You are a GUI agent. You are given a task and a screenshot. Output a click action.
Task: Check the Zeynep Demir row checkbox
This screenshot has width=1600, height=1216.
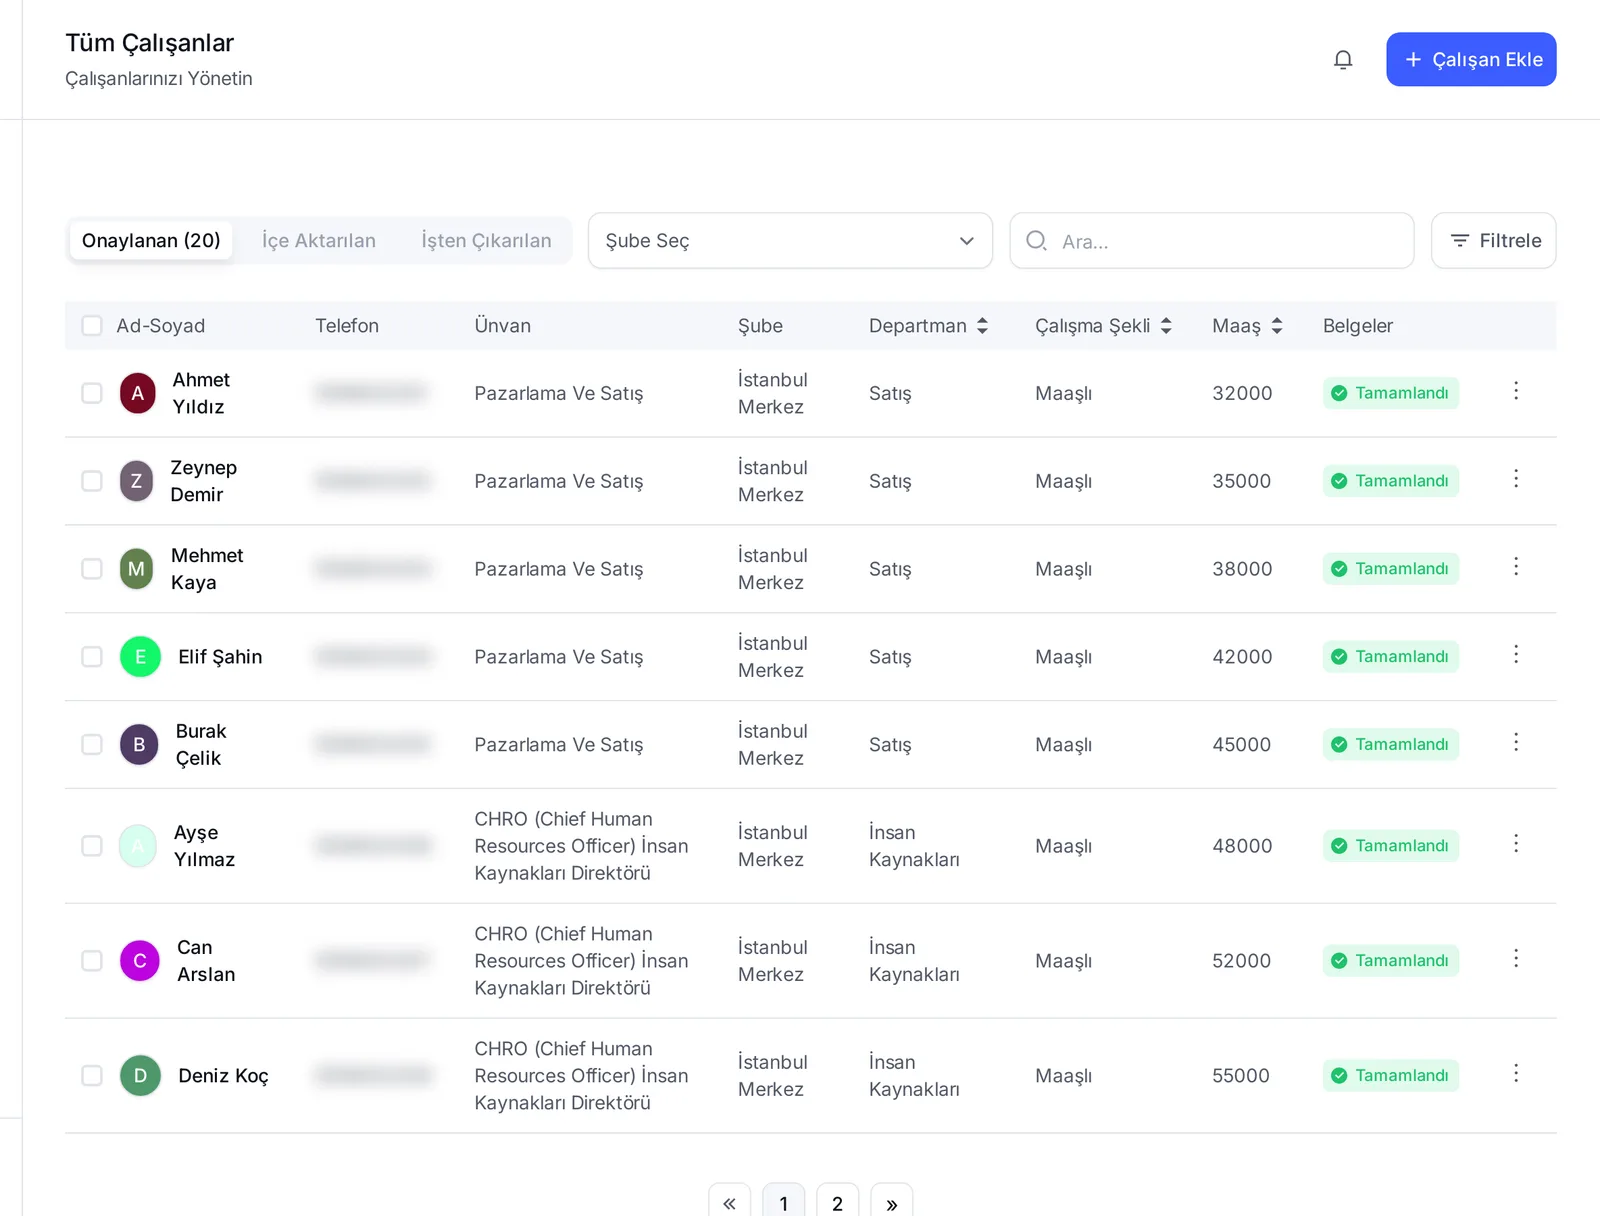point(92,481)
